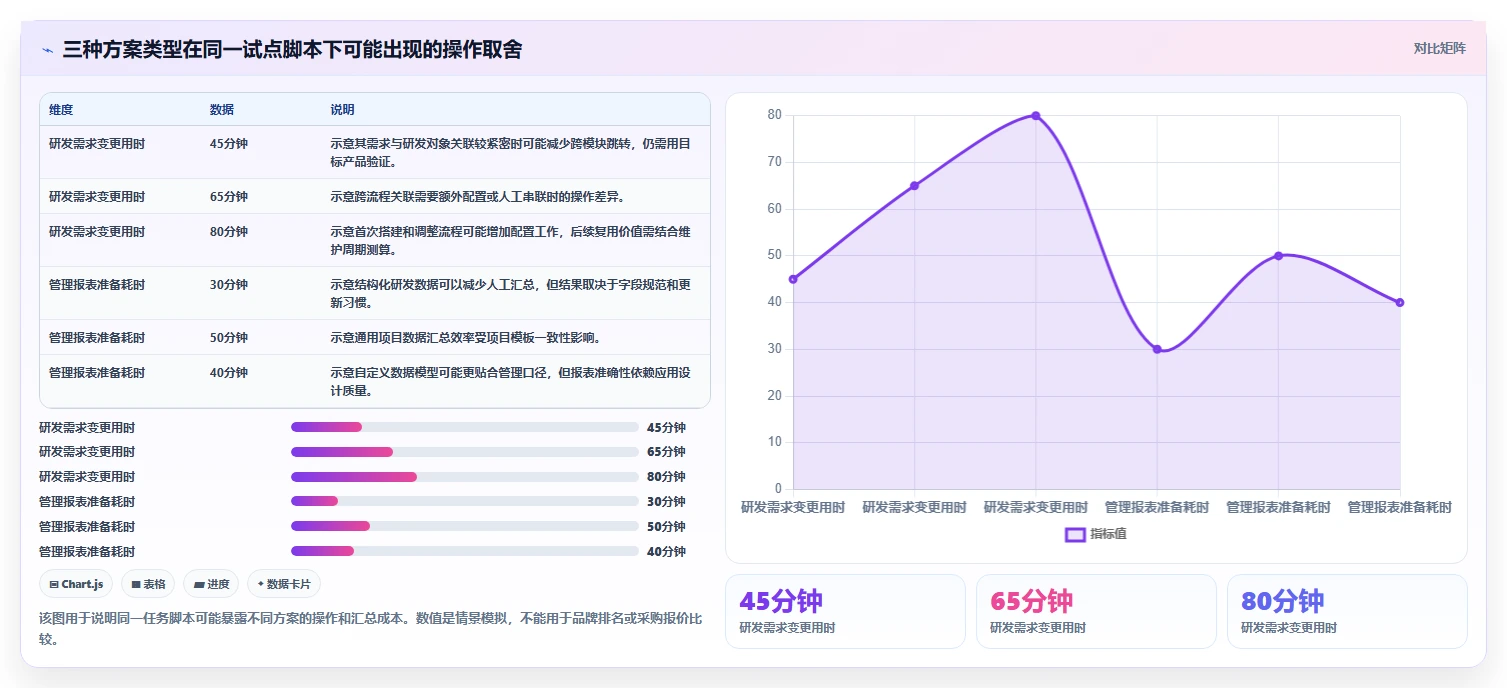Click the 说明 column header
Image resolution: width=1507 pixels, height=688 pixels.
[342, 110]
